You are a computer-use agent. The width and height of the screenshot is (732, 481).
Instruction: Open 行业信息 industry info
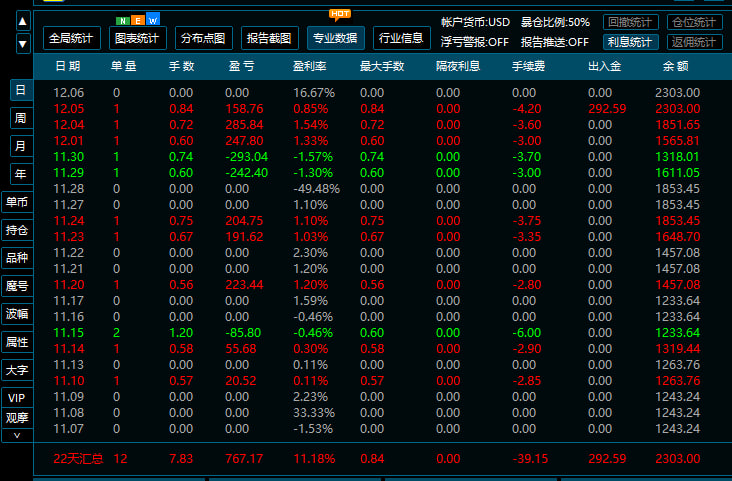[x=401, y=38]
